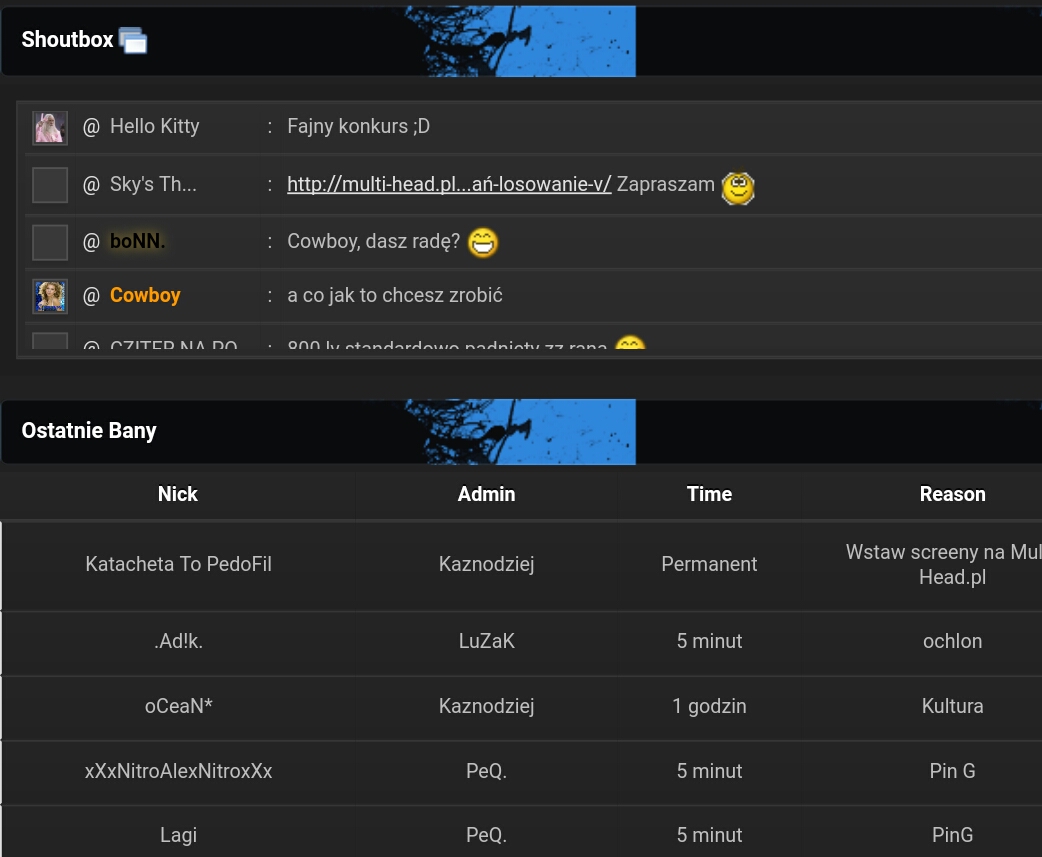Open the multi-head.pl losowanie link

(449, 184)
